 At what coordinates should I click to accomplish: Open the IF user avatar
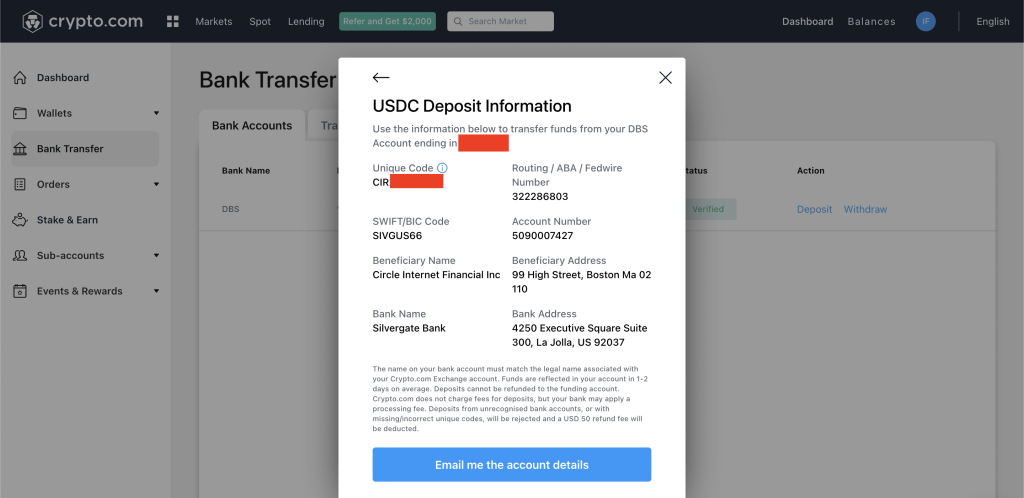(x=925, y=22)
